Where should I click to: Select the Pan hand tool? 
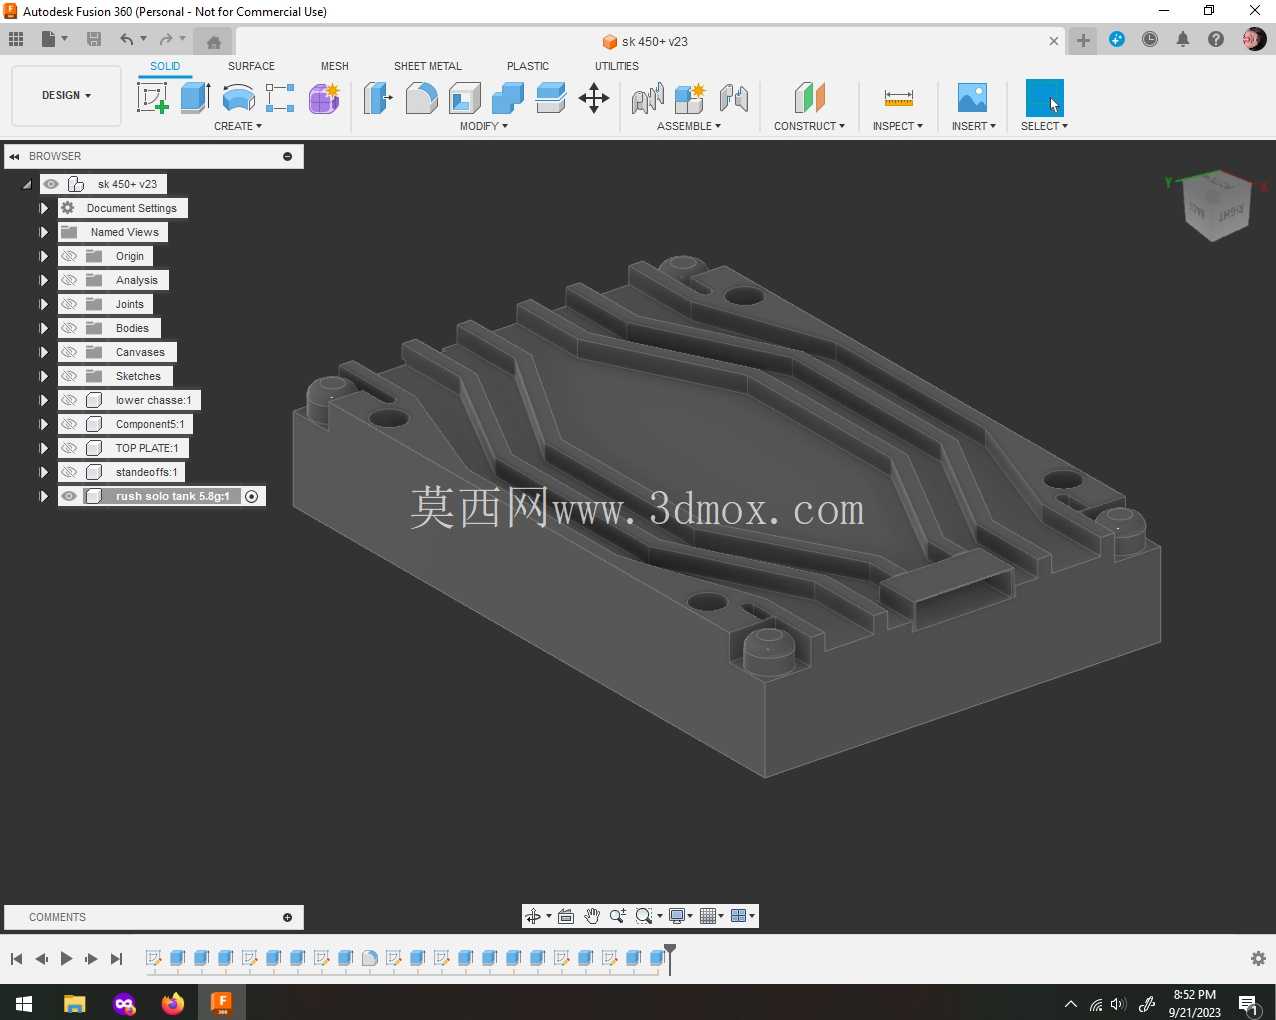pos(592,916)
